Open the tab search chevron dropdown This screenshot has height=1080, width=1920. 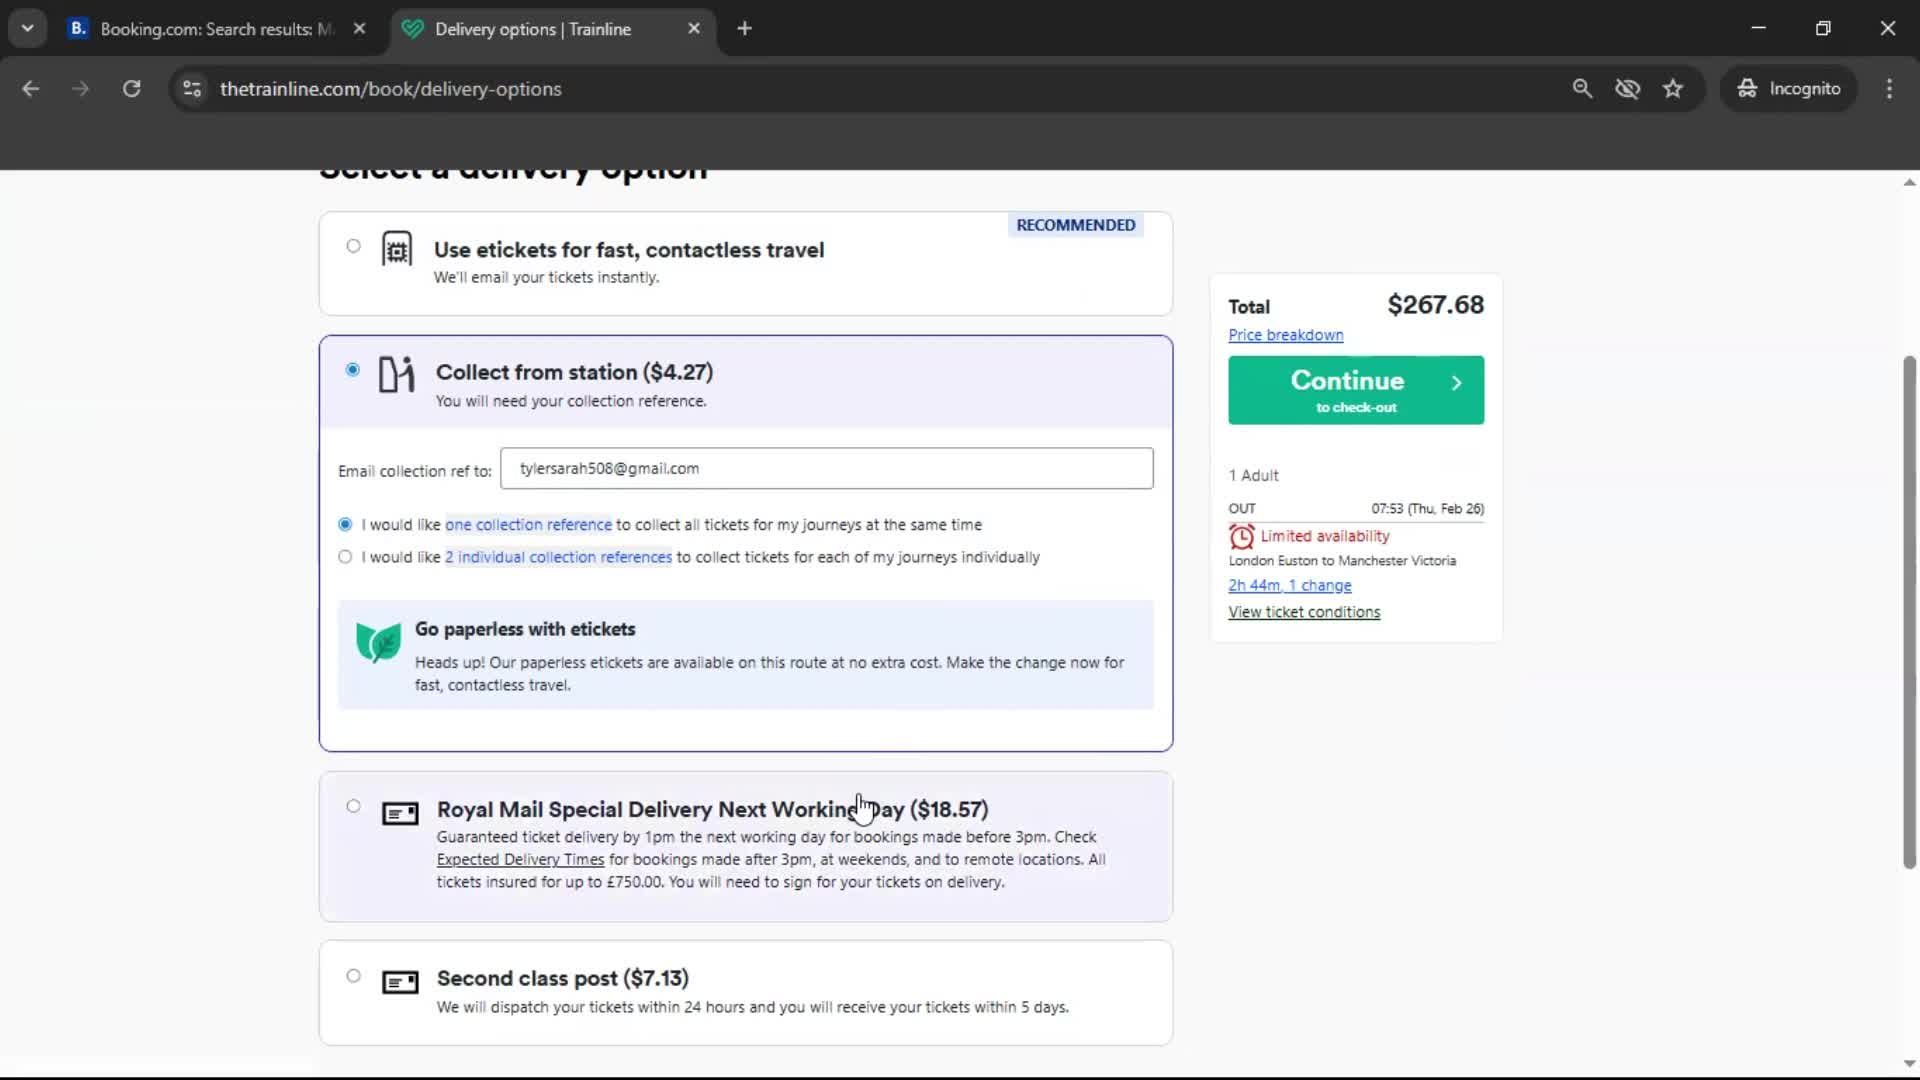(27, 28)
